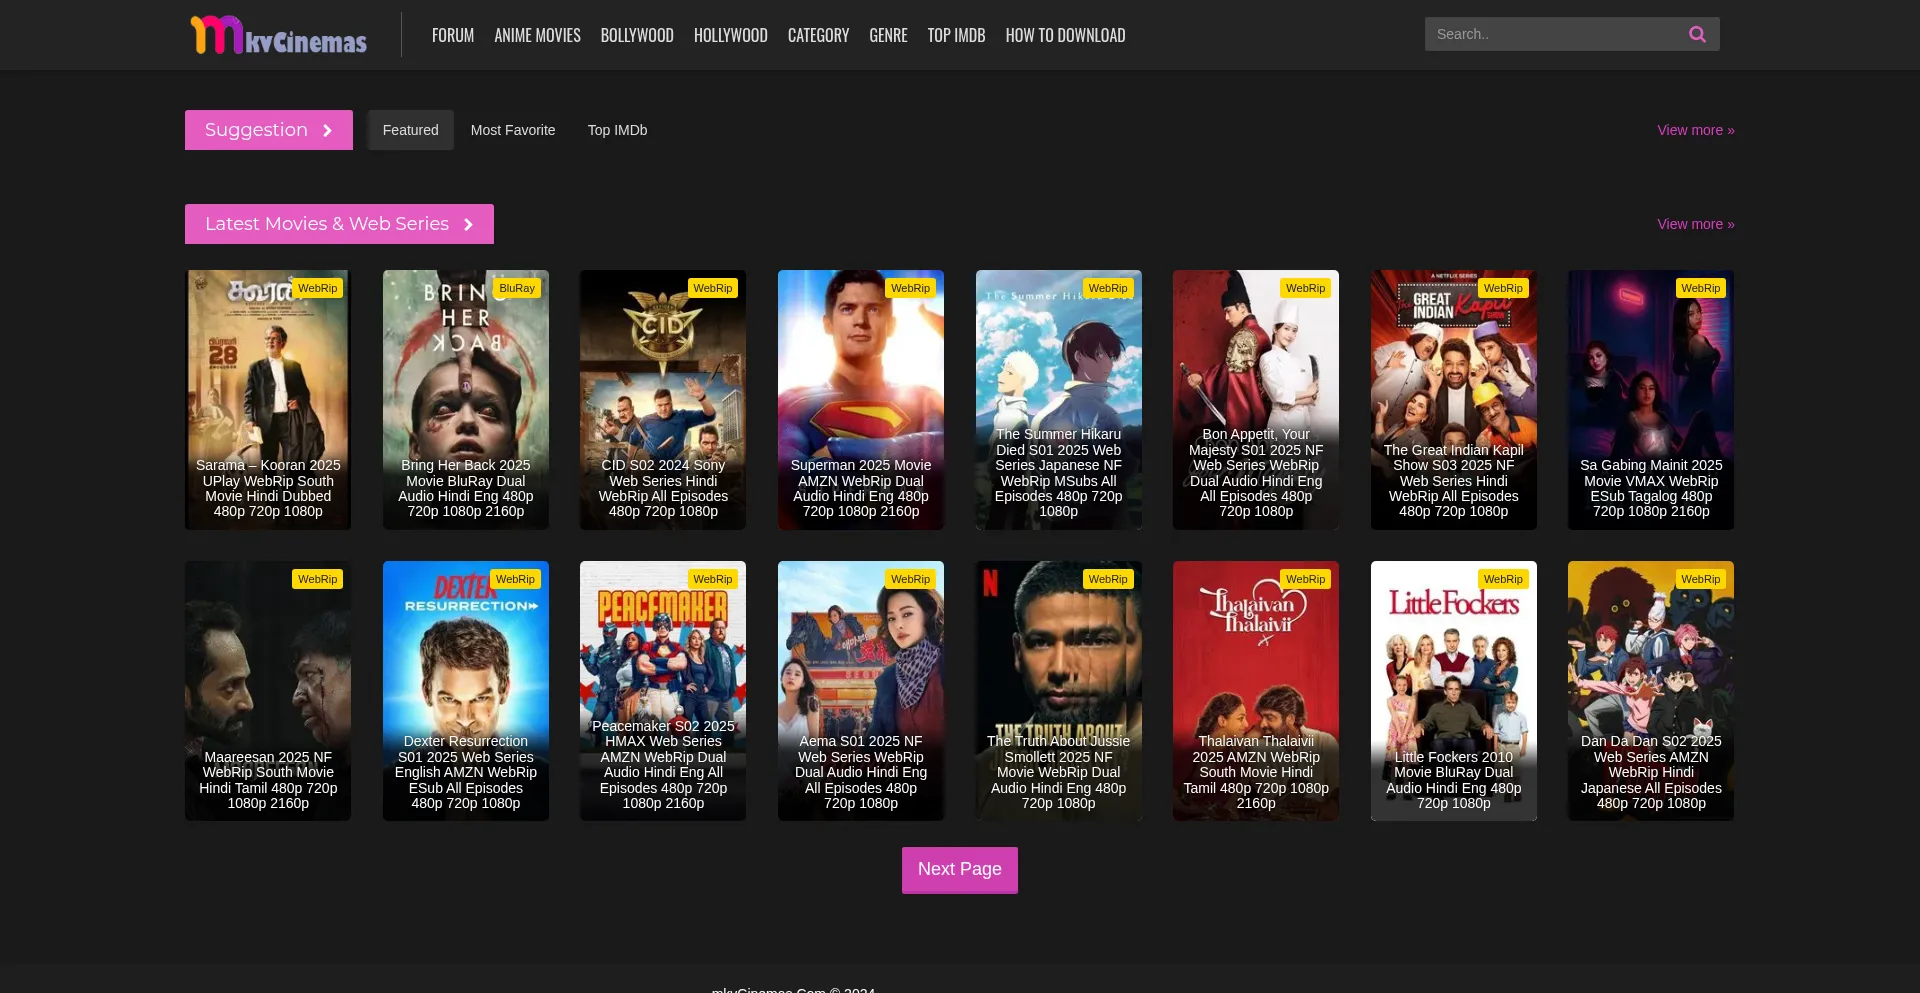The height and width of the screenshot is (993, 1920).
Task: Open Peacemaker S02 2025 poster
Action: click(x=663, y=691)
